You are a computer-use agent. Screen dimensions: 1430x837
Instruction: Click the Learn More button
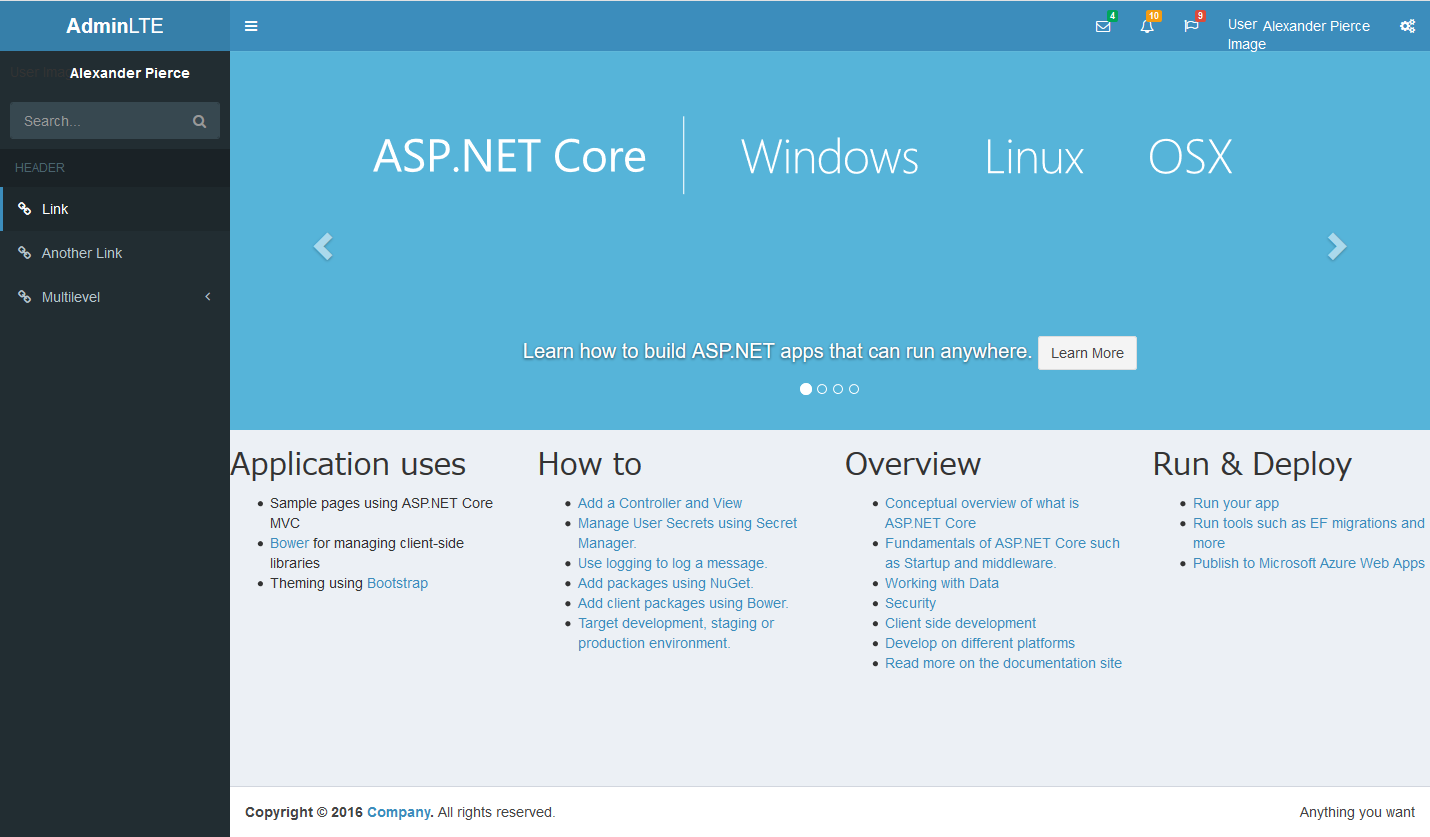coord(1087,353)
